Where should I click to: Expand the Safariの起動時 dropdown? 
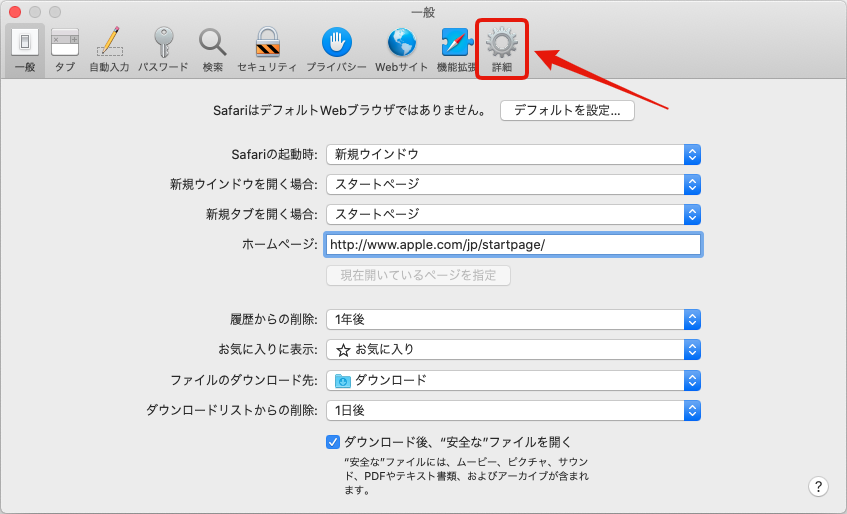[x=513, y=154]
